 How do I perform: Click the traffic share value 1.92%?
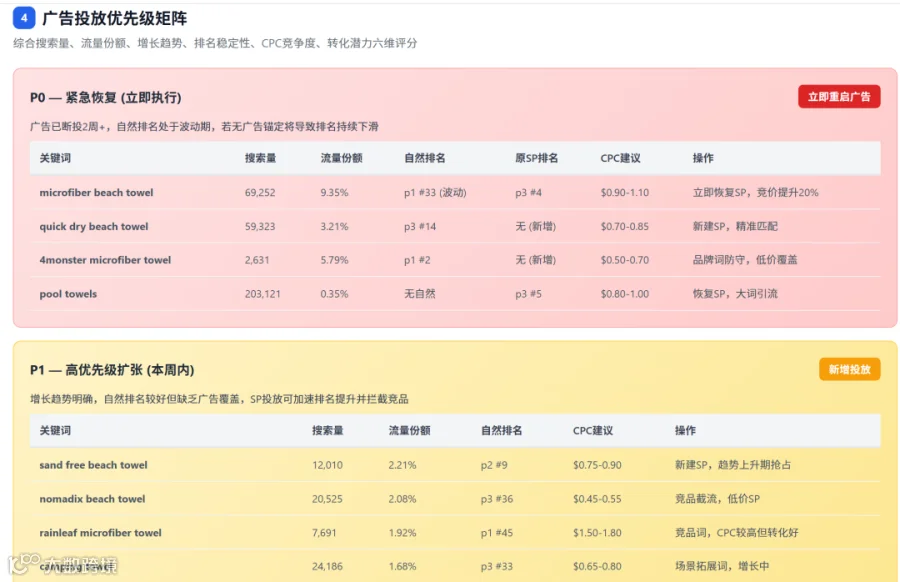click(402, 533)
